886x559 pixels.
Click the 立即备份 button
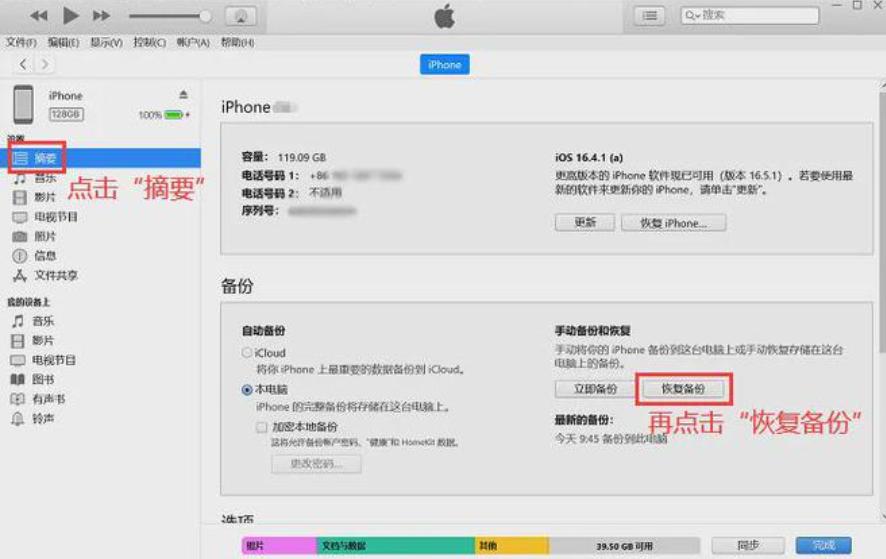595,389
